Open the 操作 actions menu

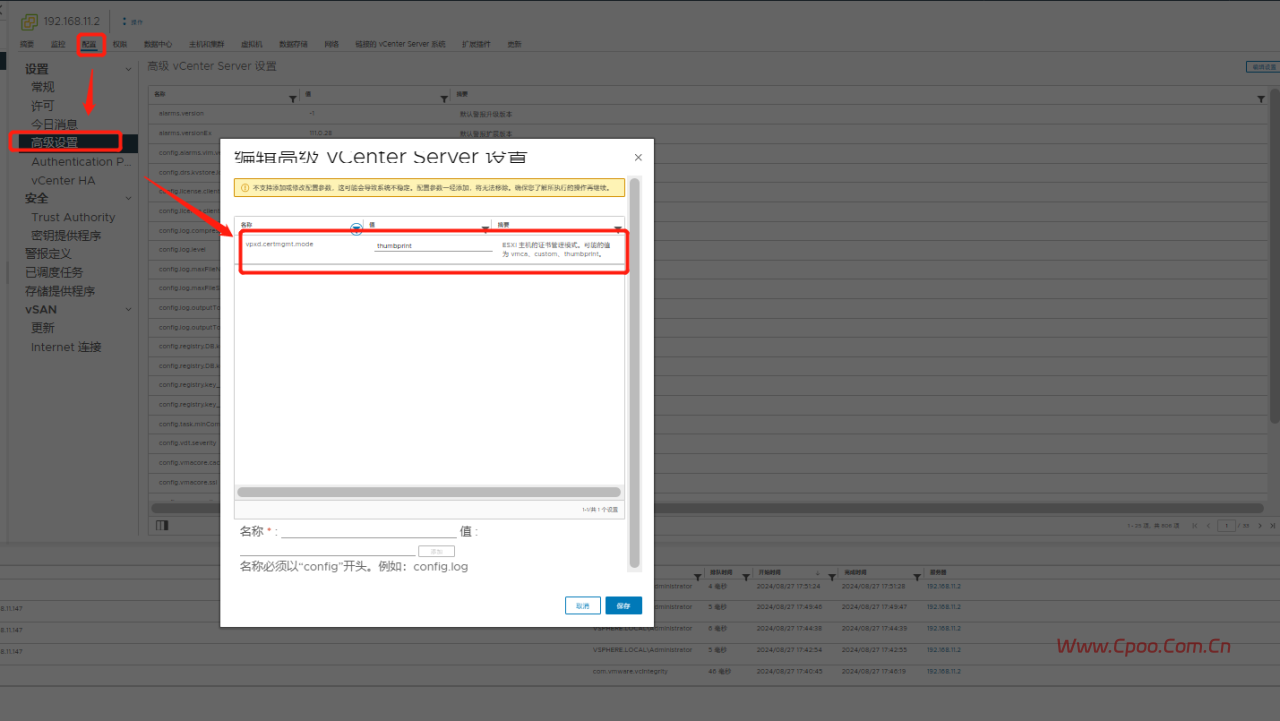pos(133,21)
